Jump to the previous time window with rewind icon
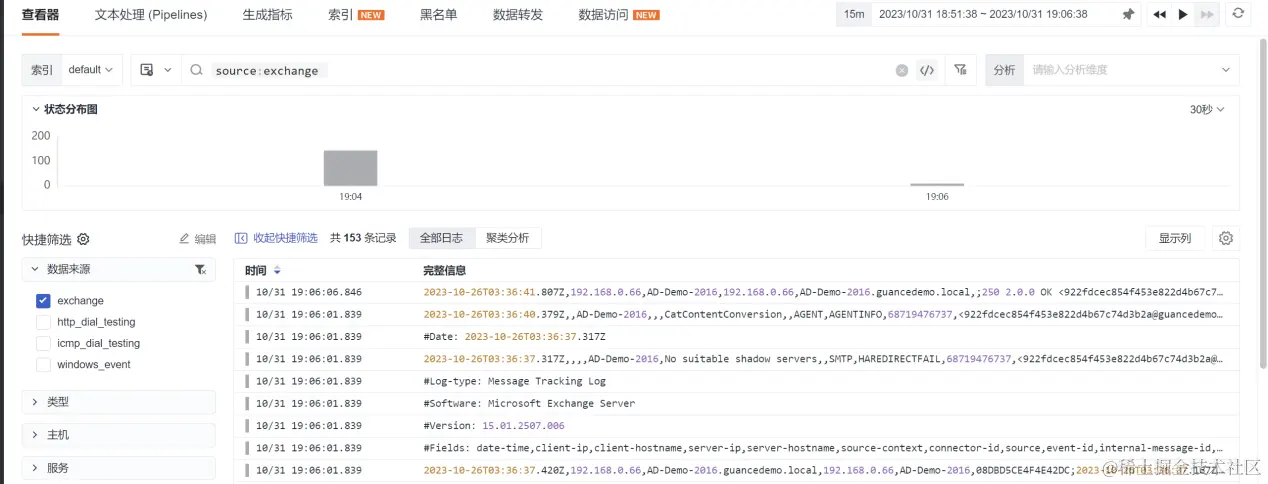The height and width of the screenshot is (484, 1268). tap(1159, 15)
